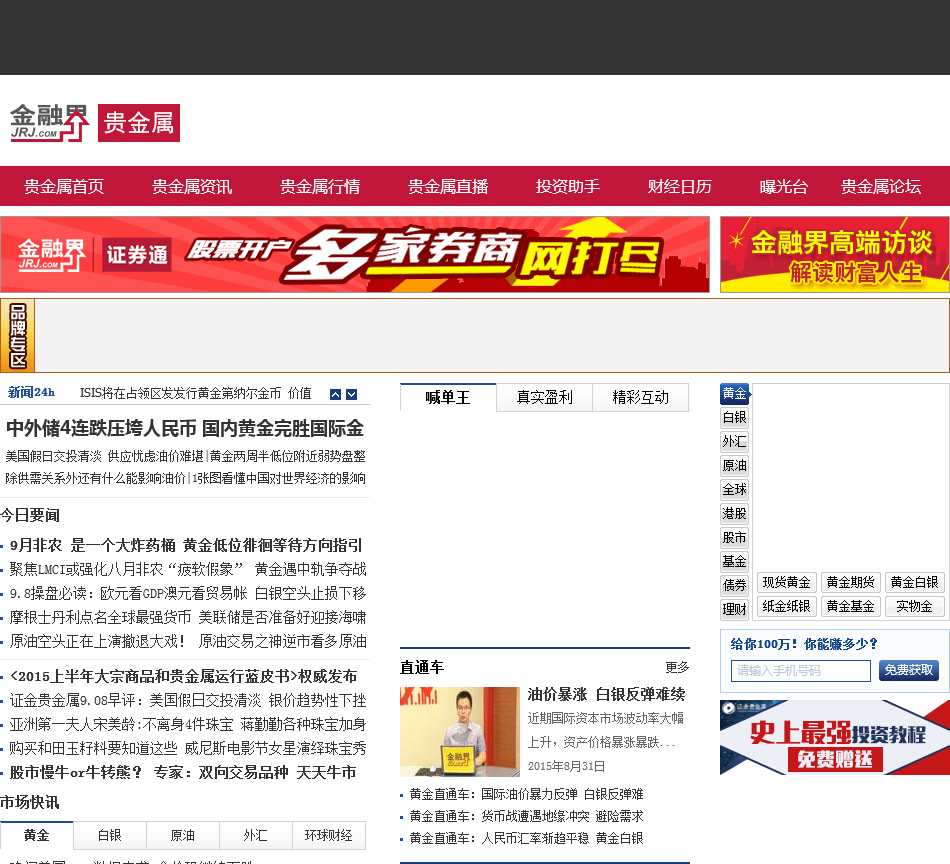Screen dimensions: 950x864
Task: Open 聚焦LMCI或强化八月非农 article
Action: click(x=188, y=570)
